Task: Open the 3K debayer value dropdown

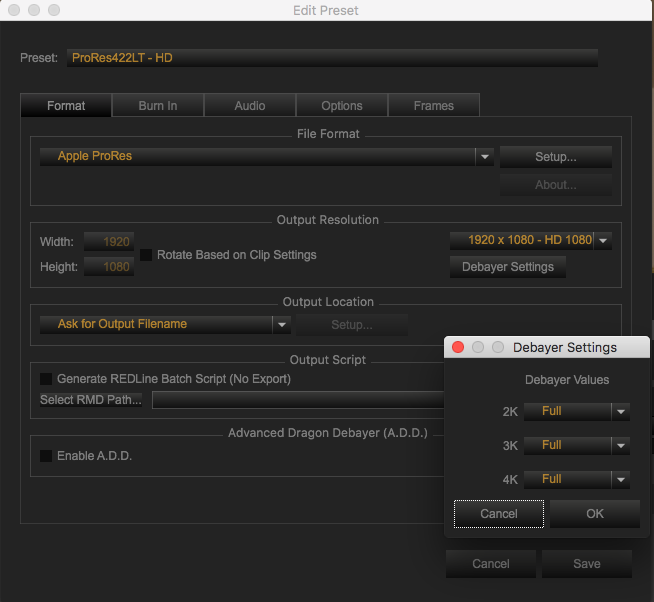Action: point(620,445)
